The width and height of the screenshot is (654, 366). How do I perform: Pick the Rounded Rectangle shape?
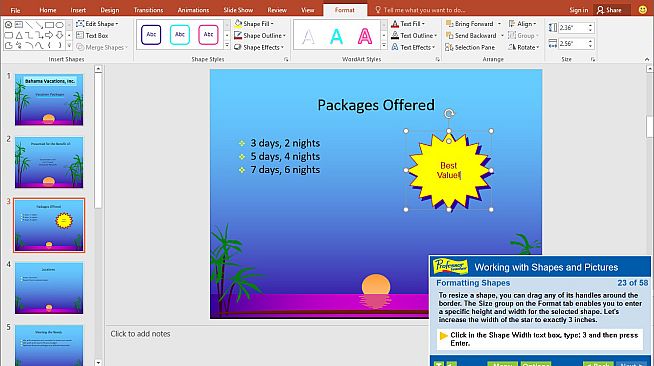click(x=8, y=35)
